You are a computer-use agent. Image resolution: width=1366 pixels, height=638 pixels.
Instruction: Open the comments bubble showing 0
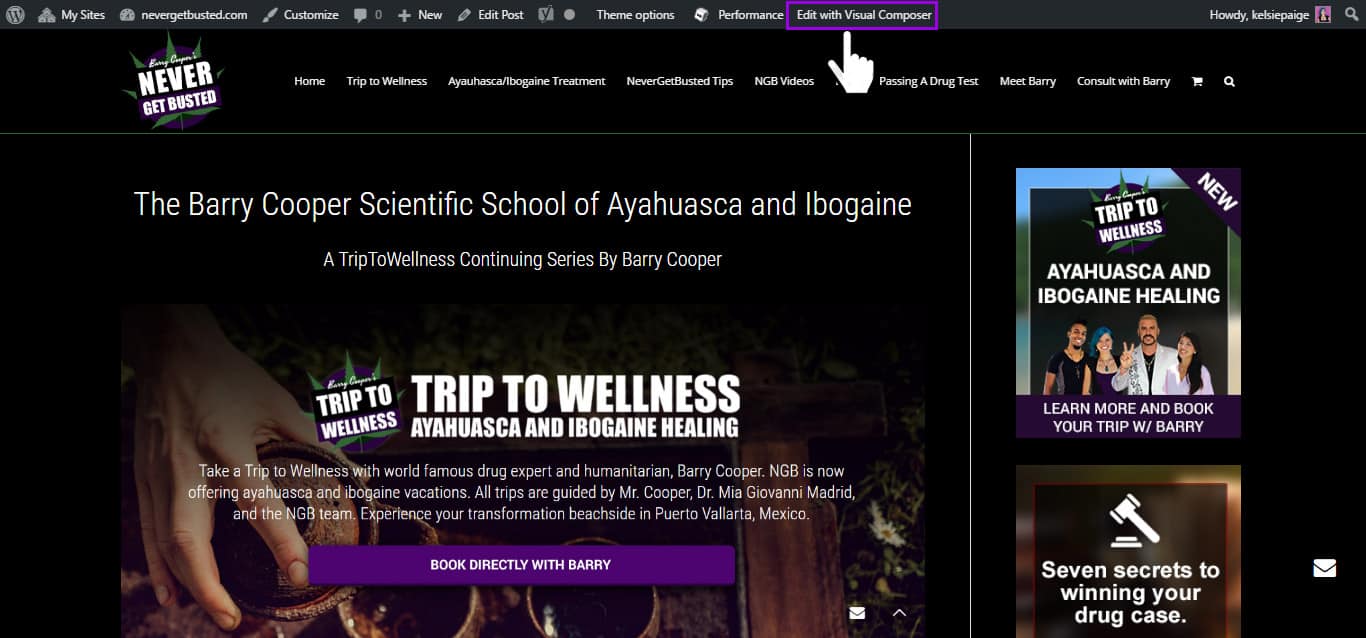click(x=367, y=15)
